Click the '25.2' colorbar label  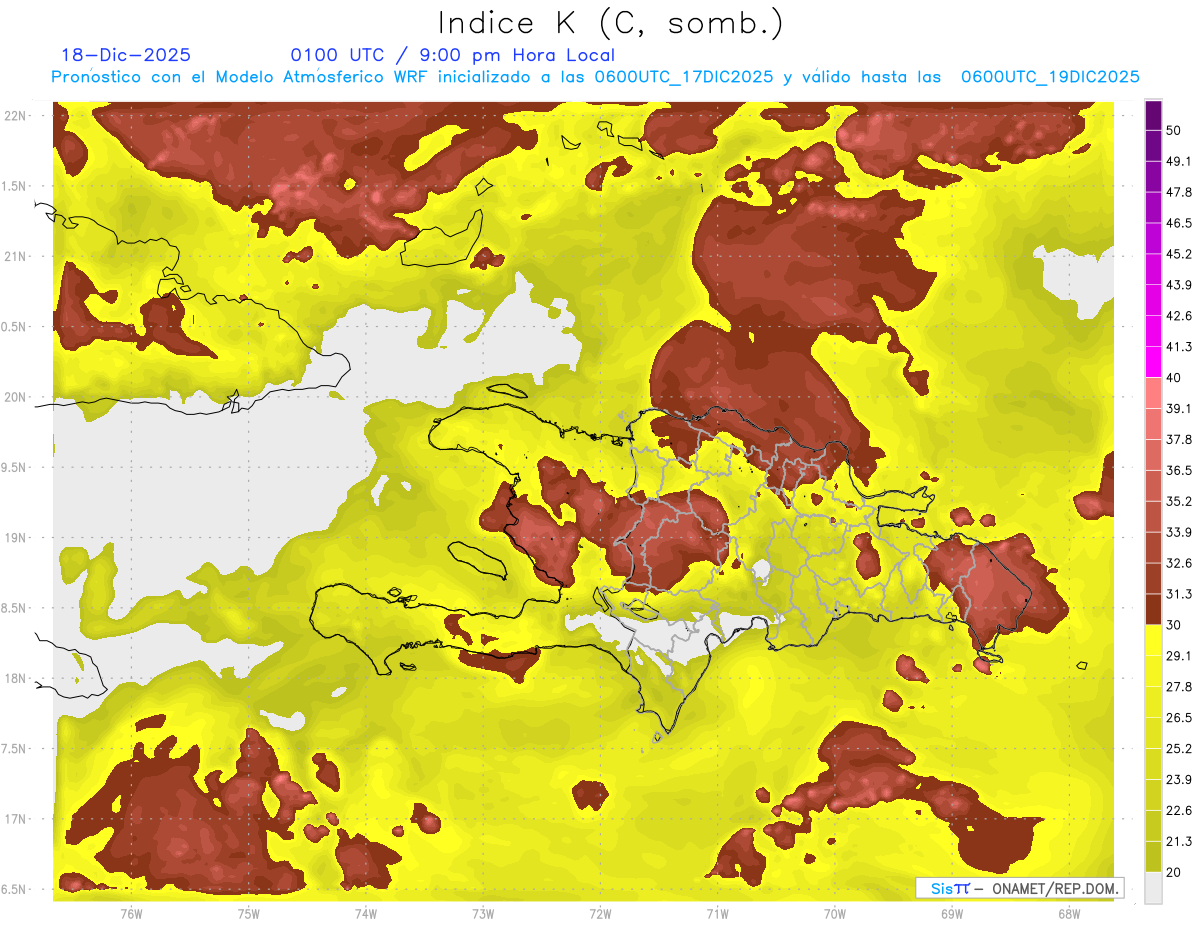click(x=1179, y=748)
